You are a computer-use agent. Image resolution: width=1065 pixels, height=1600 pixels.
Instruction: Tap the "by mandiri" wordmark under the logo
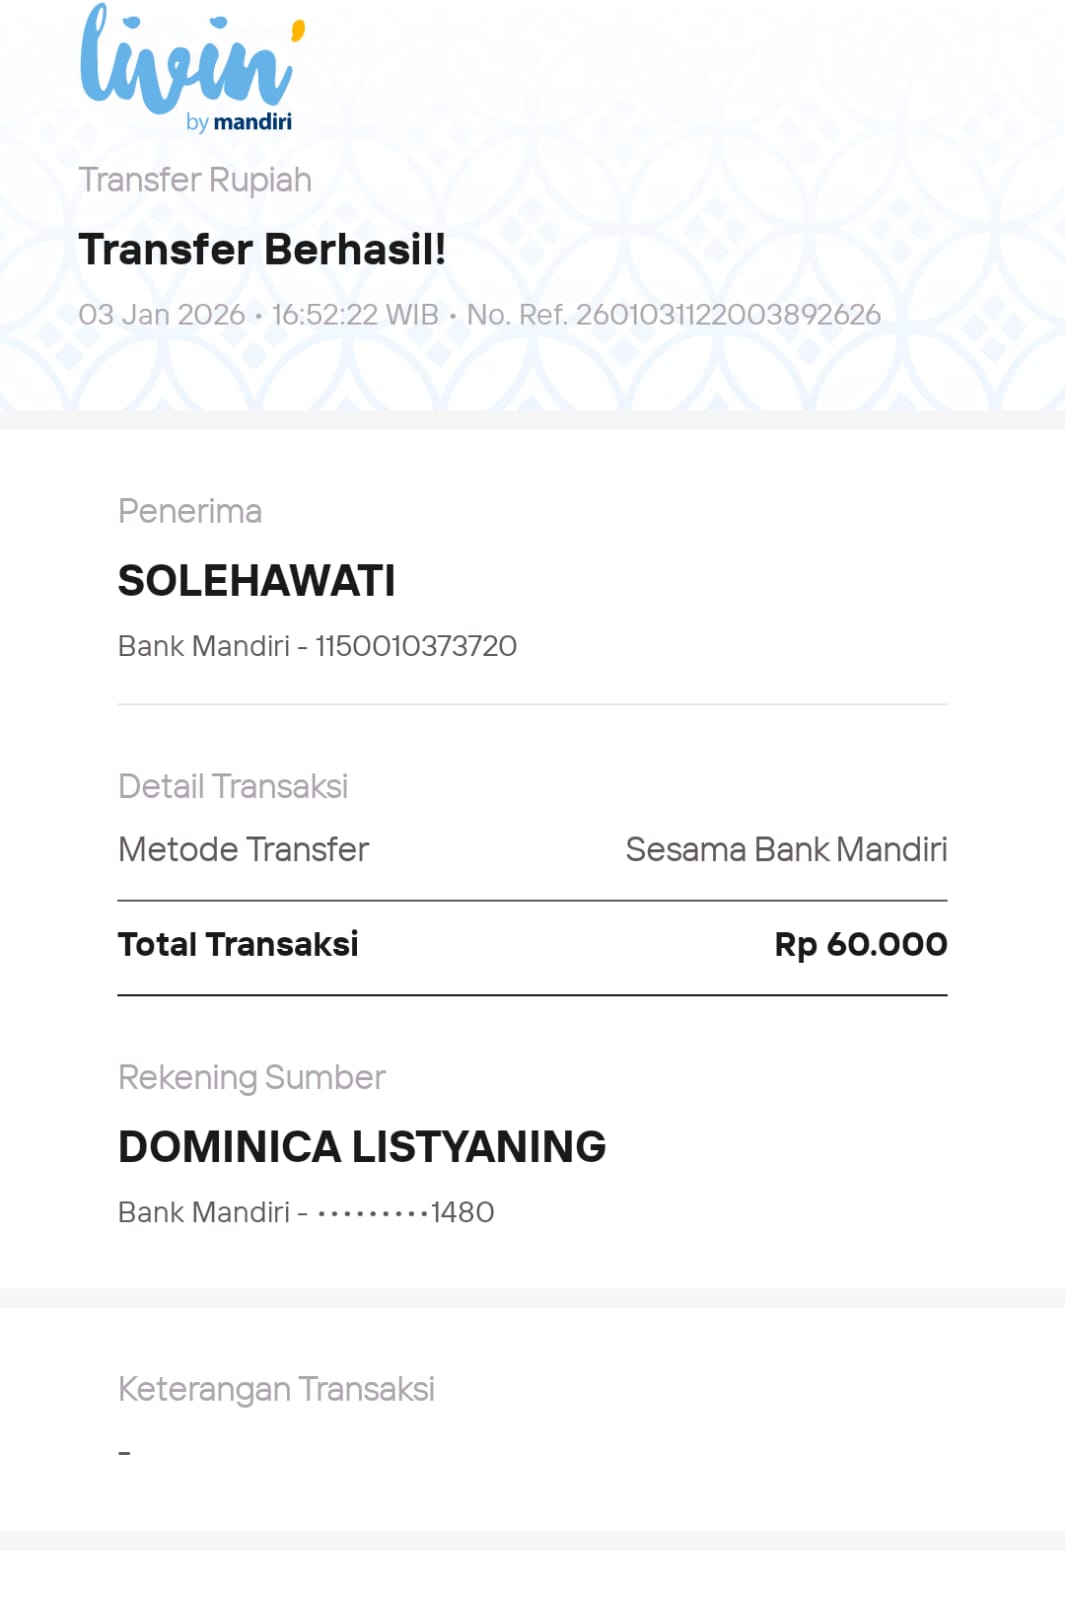coord(240,122)
